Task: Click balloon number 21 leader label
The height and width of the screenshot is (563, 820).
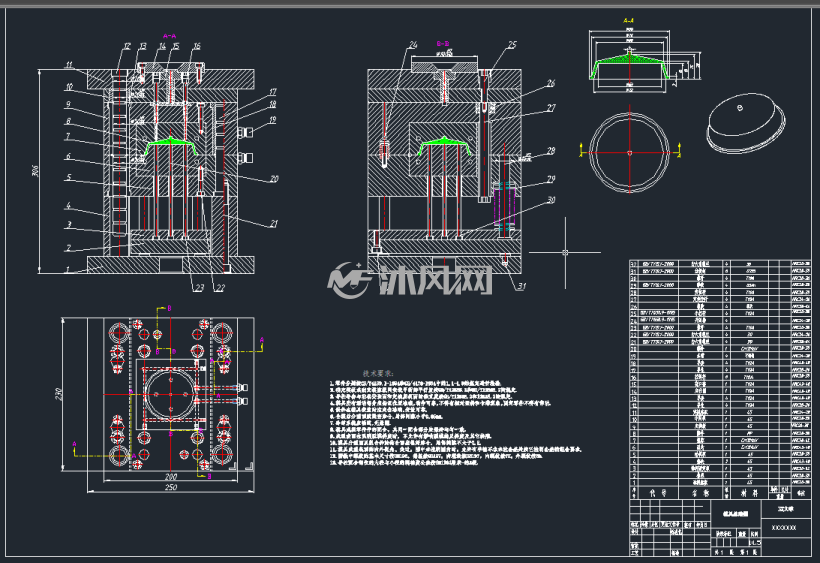Action: pyautogui.click(x=274, y=224)
